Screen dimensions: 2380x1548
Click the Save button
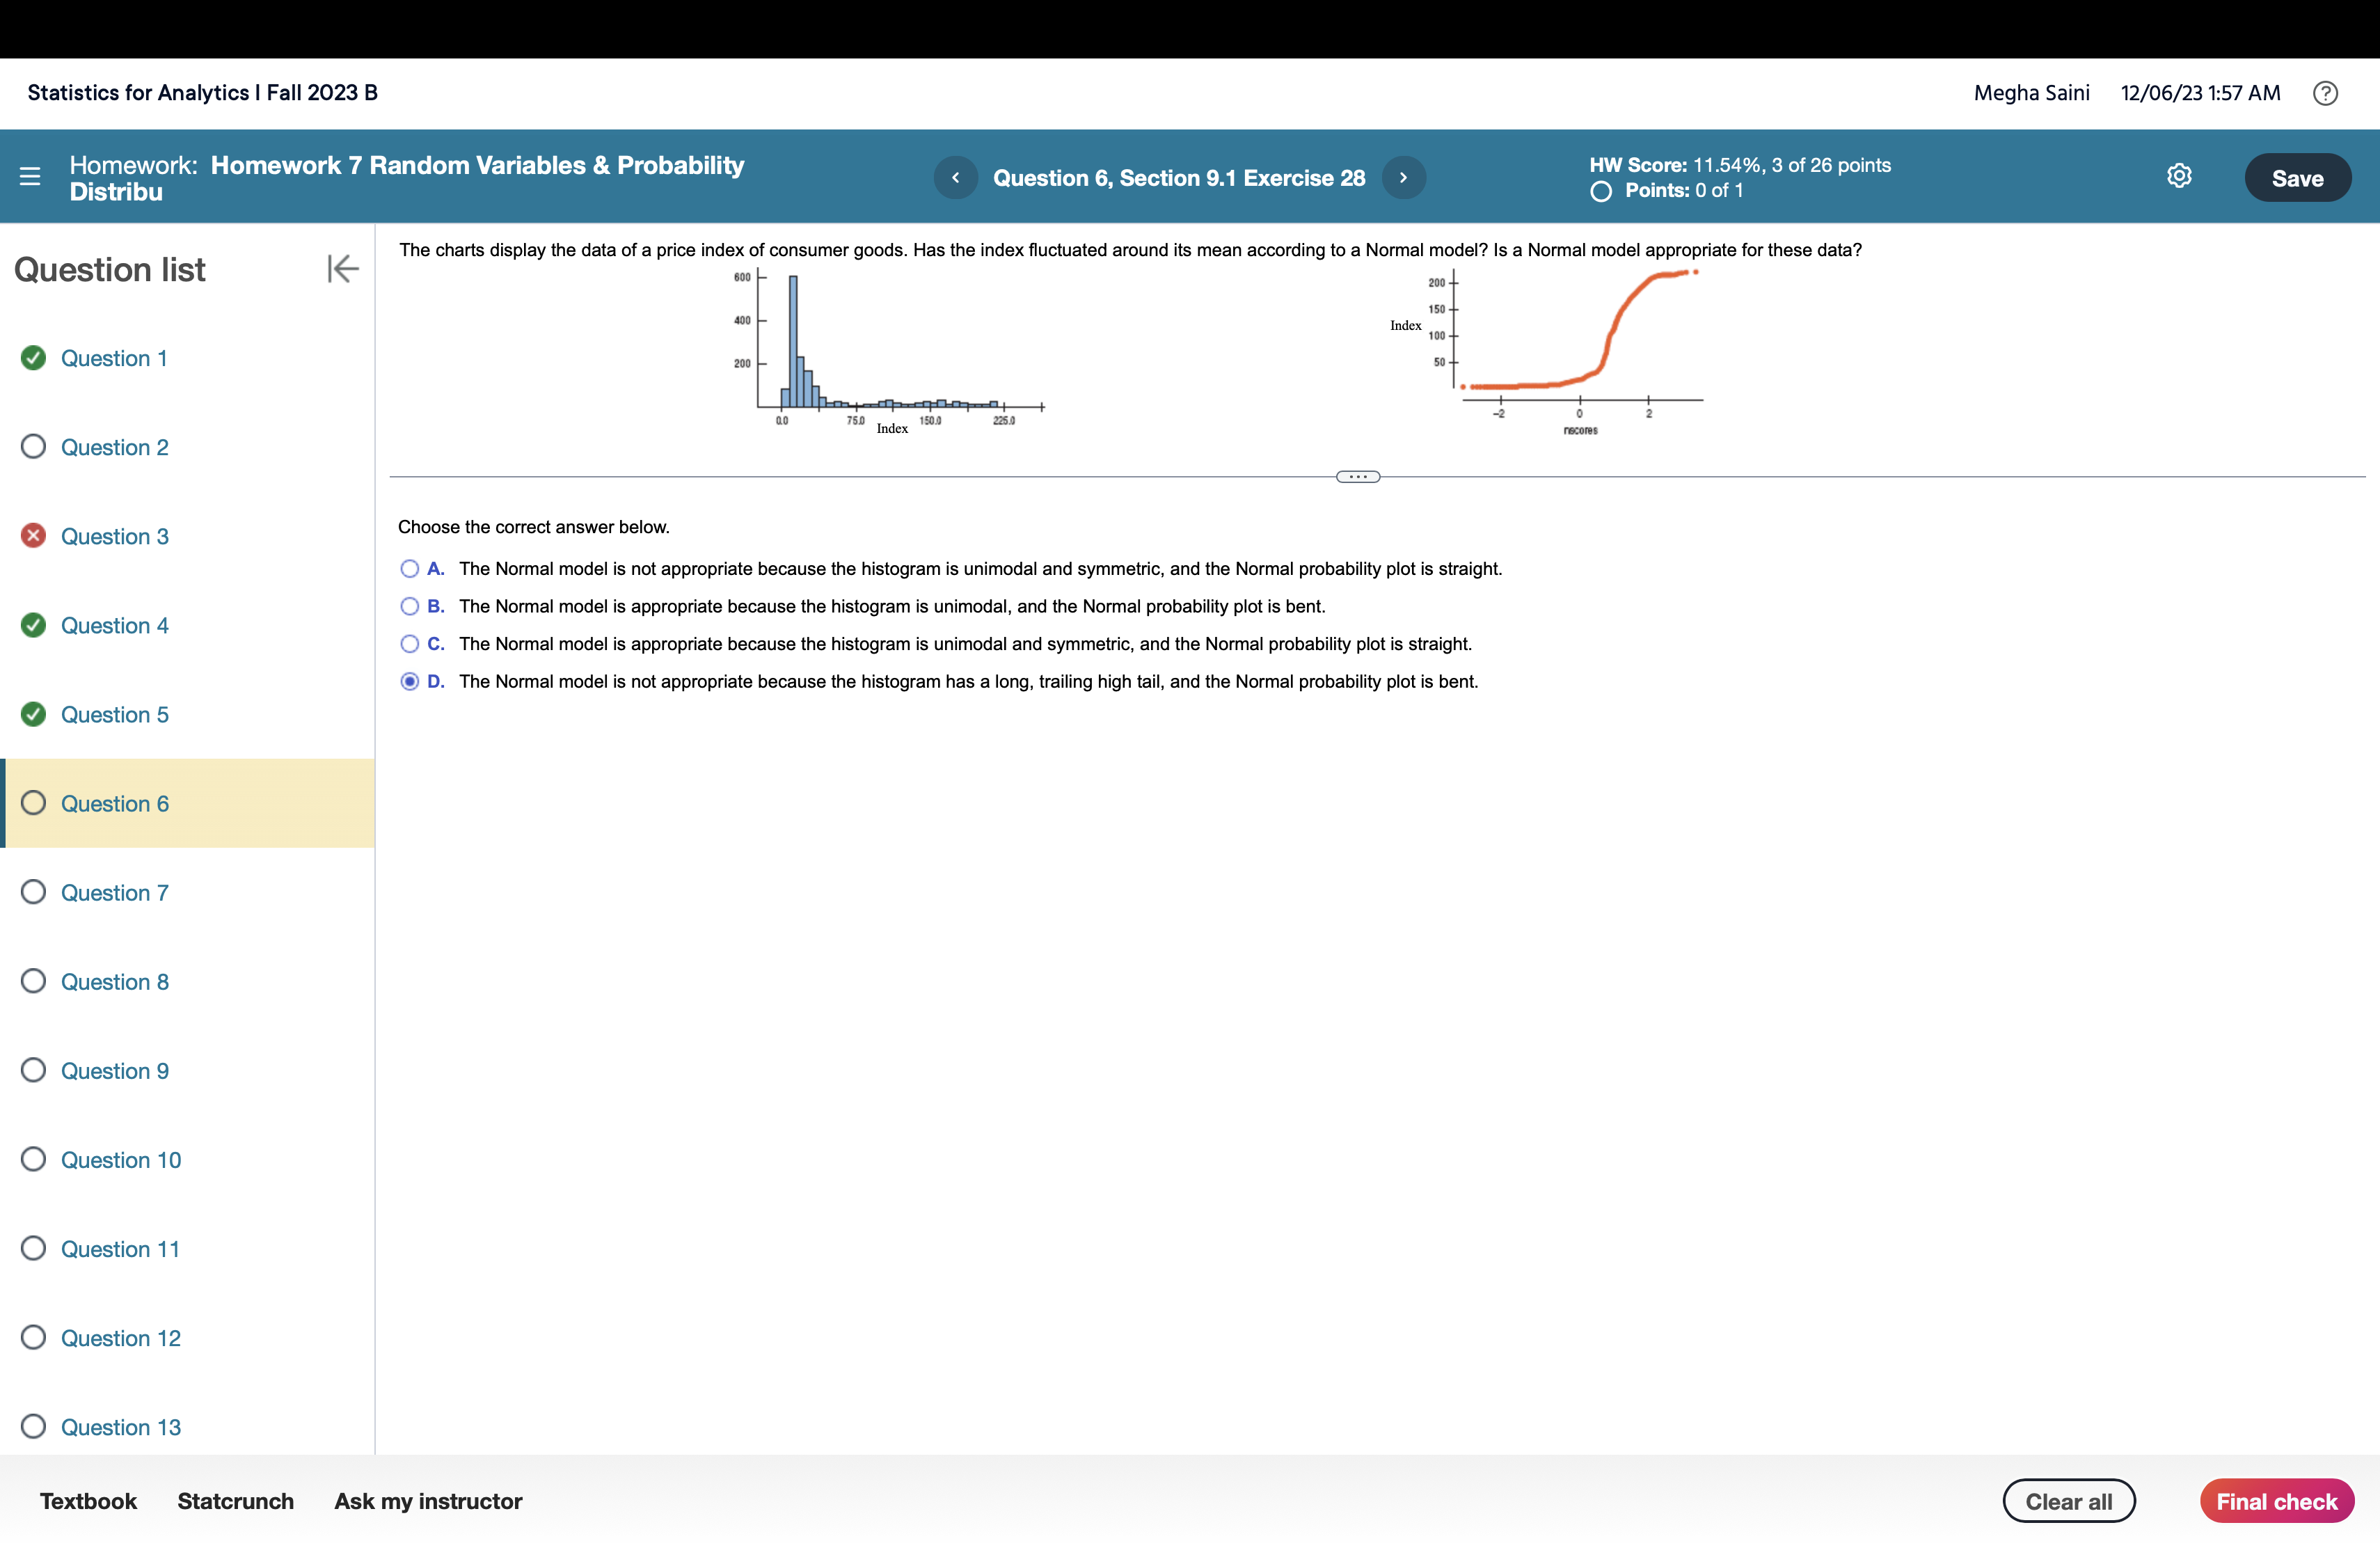[2297, 178]
